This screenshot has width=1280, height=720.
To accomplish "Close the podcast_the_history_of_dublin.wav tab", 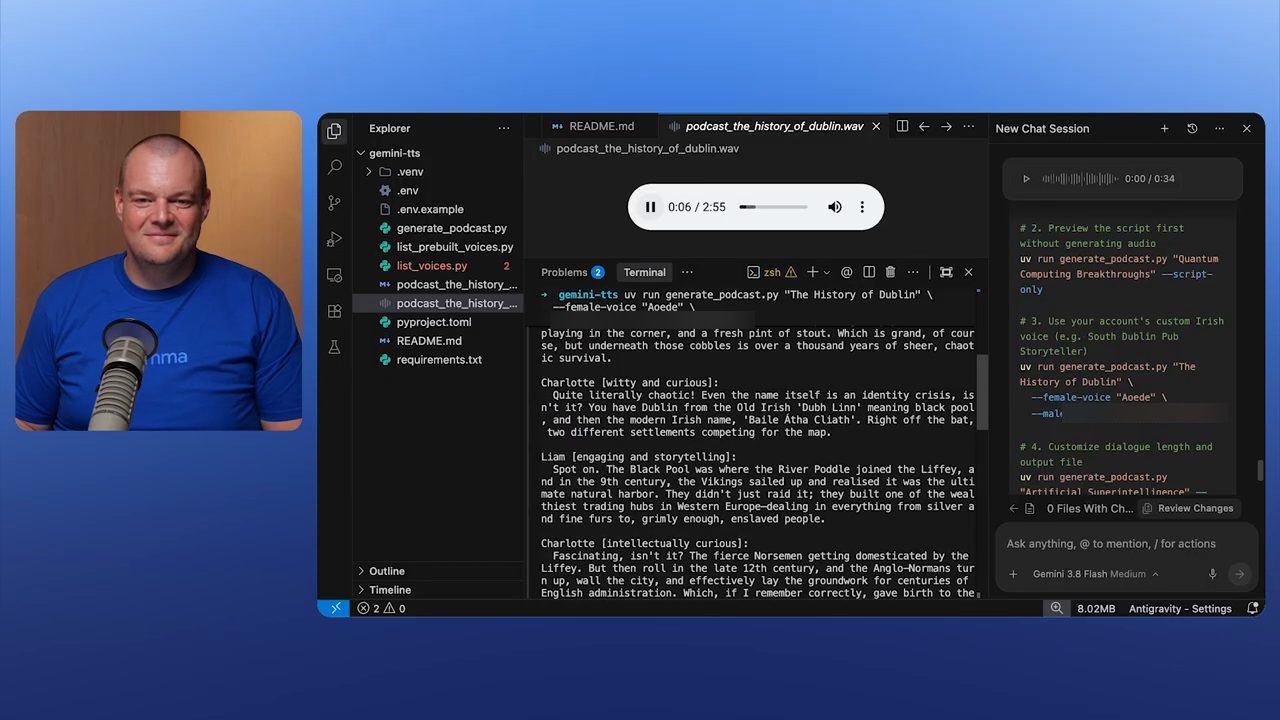I will (x=876, y=127).
